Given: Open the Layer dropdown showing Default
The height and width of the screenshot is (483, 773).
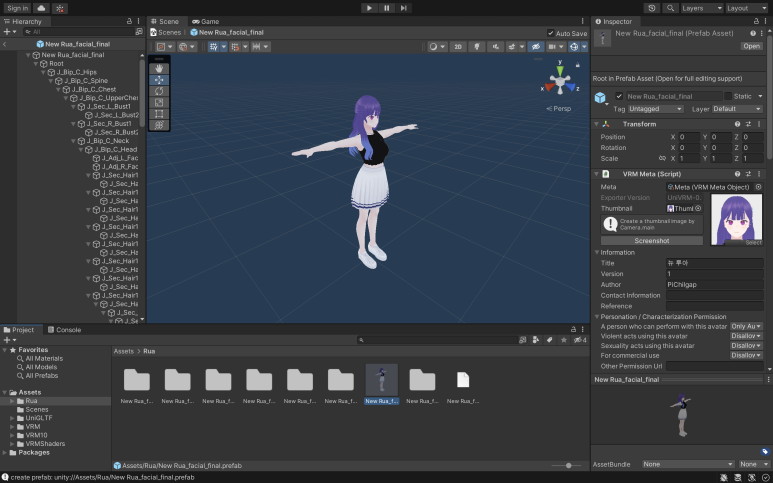Looking at the screenshot, I should [738, 109].
